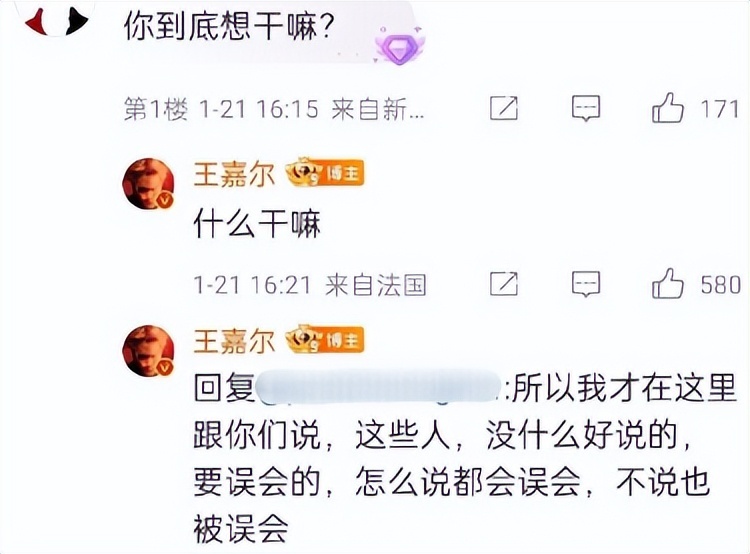
Task: Open 王嘉尔's avatar on first reply
Action: 148,184
